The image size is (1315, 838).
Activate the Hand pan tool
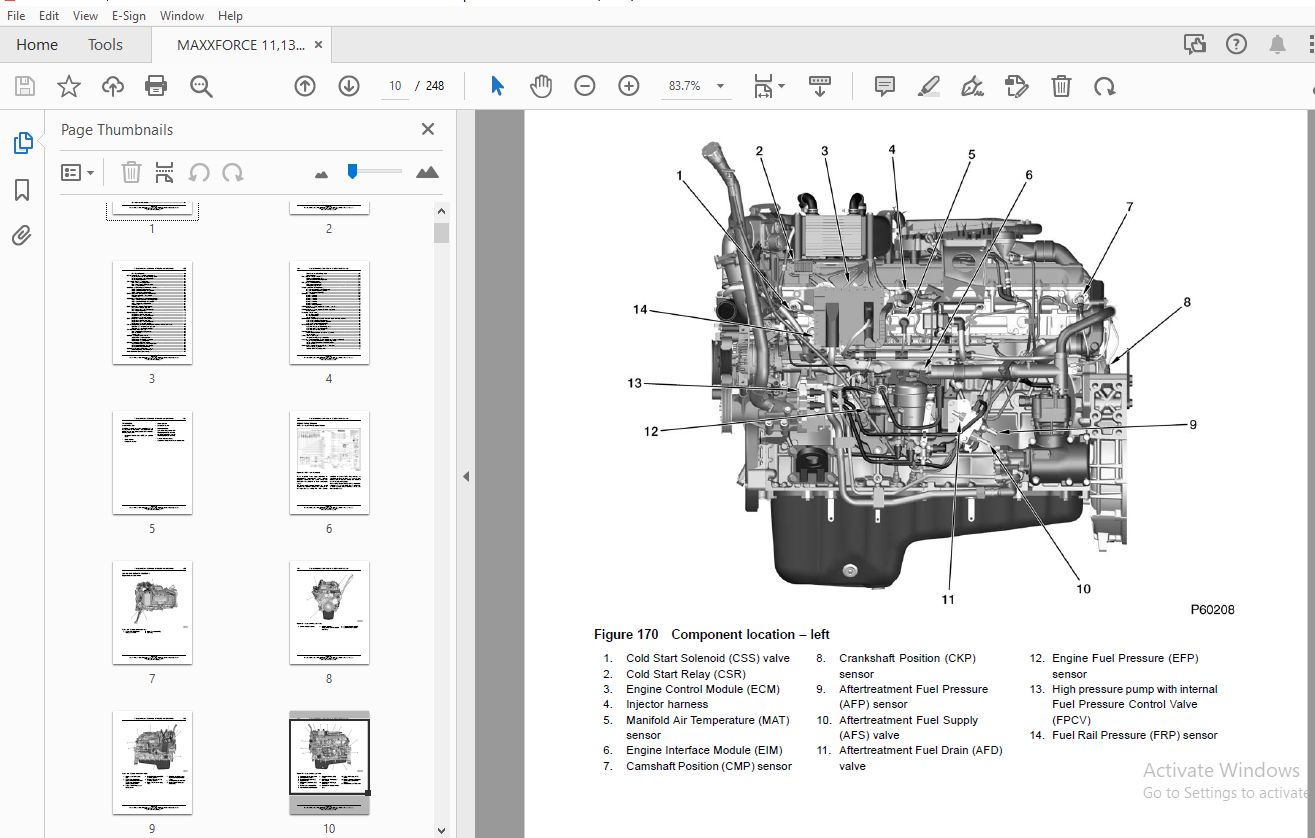[x=541, y=86]
